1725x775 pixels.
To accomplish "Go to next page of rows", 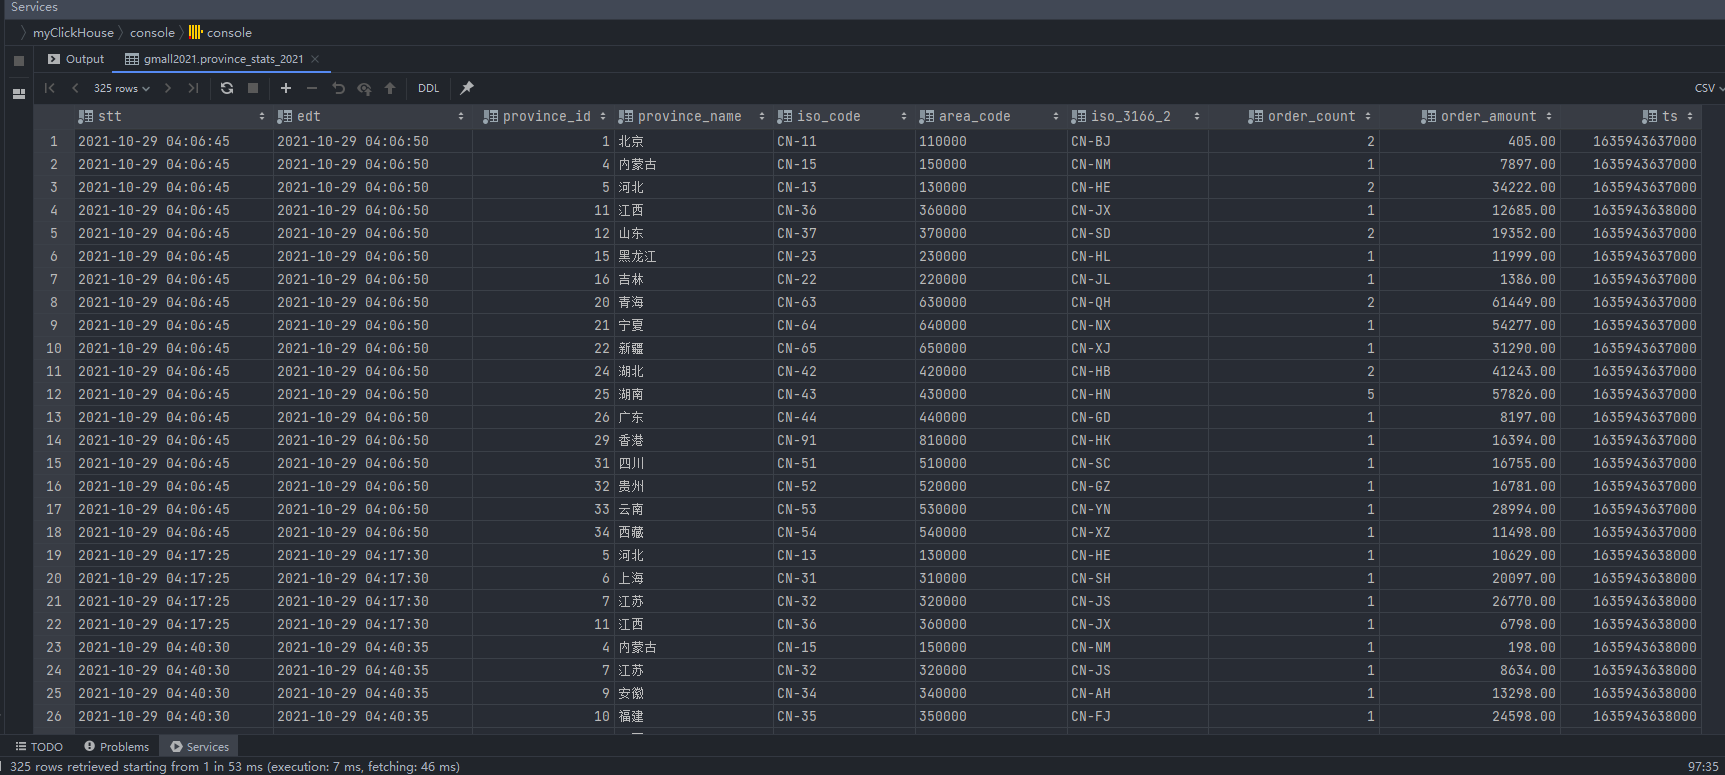I will pyautogui.click(x=167, y=88).
